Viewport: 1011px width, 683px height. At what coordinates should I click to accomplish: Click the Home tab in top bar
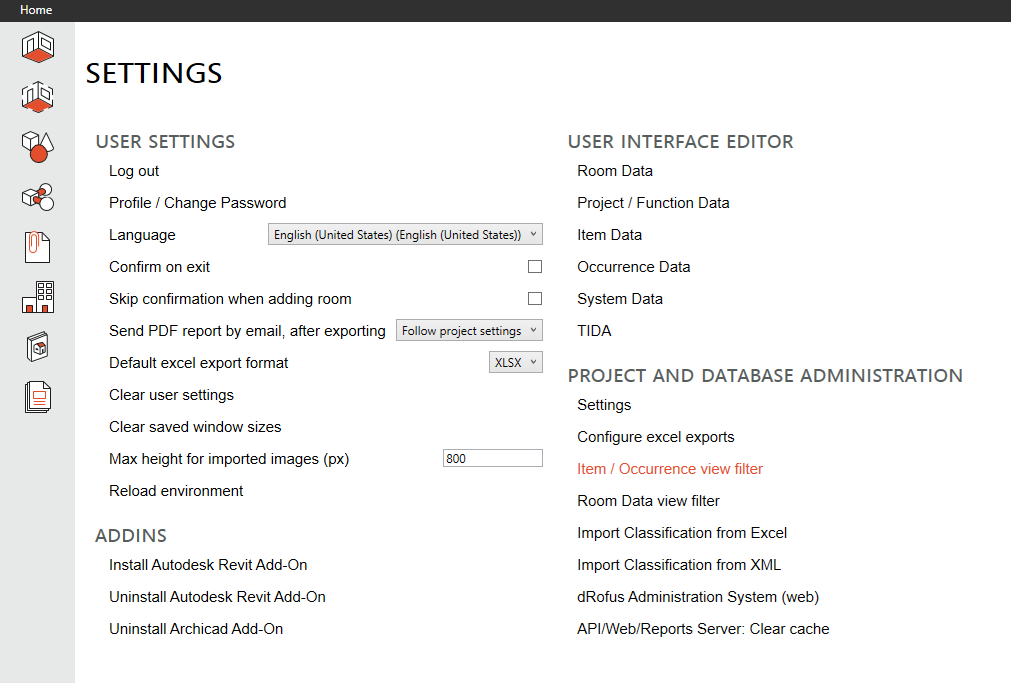click(36, 10)
